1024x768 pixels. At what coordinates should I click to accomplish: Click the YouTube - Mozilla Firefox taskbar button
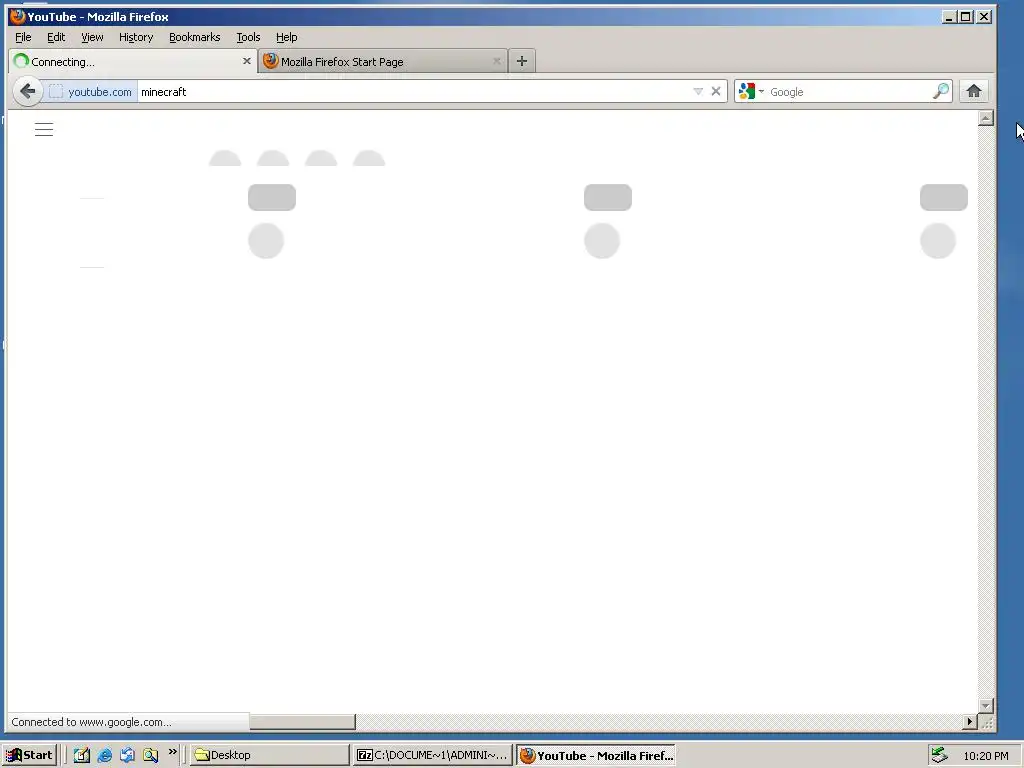pyautogui.click(x=596, y=756)
